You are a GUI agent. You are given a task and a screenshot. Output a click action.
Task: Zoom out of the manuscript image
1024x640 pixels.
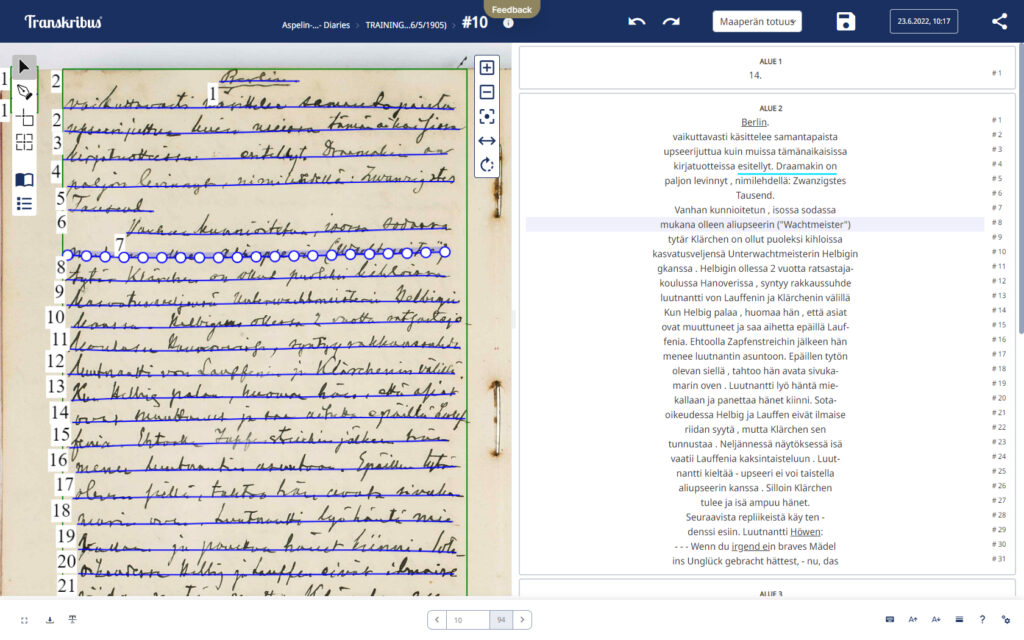click(487, 92)
